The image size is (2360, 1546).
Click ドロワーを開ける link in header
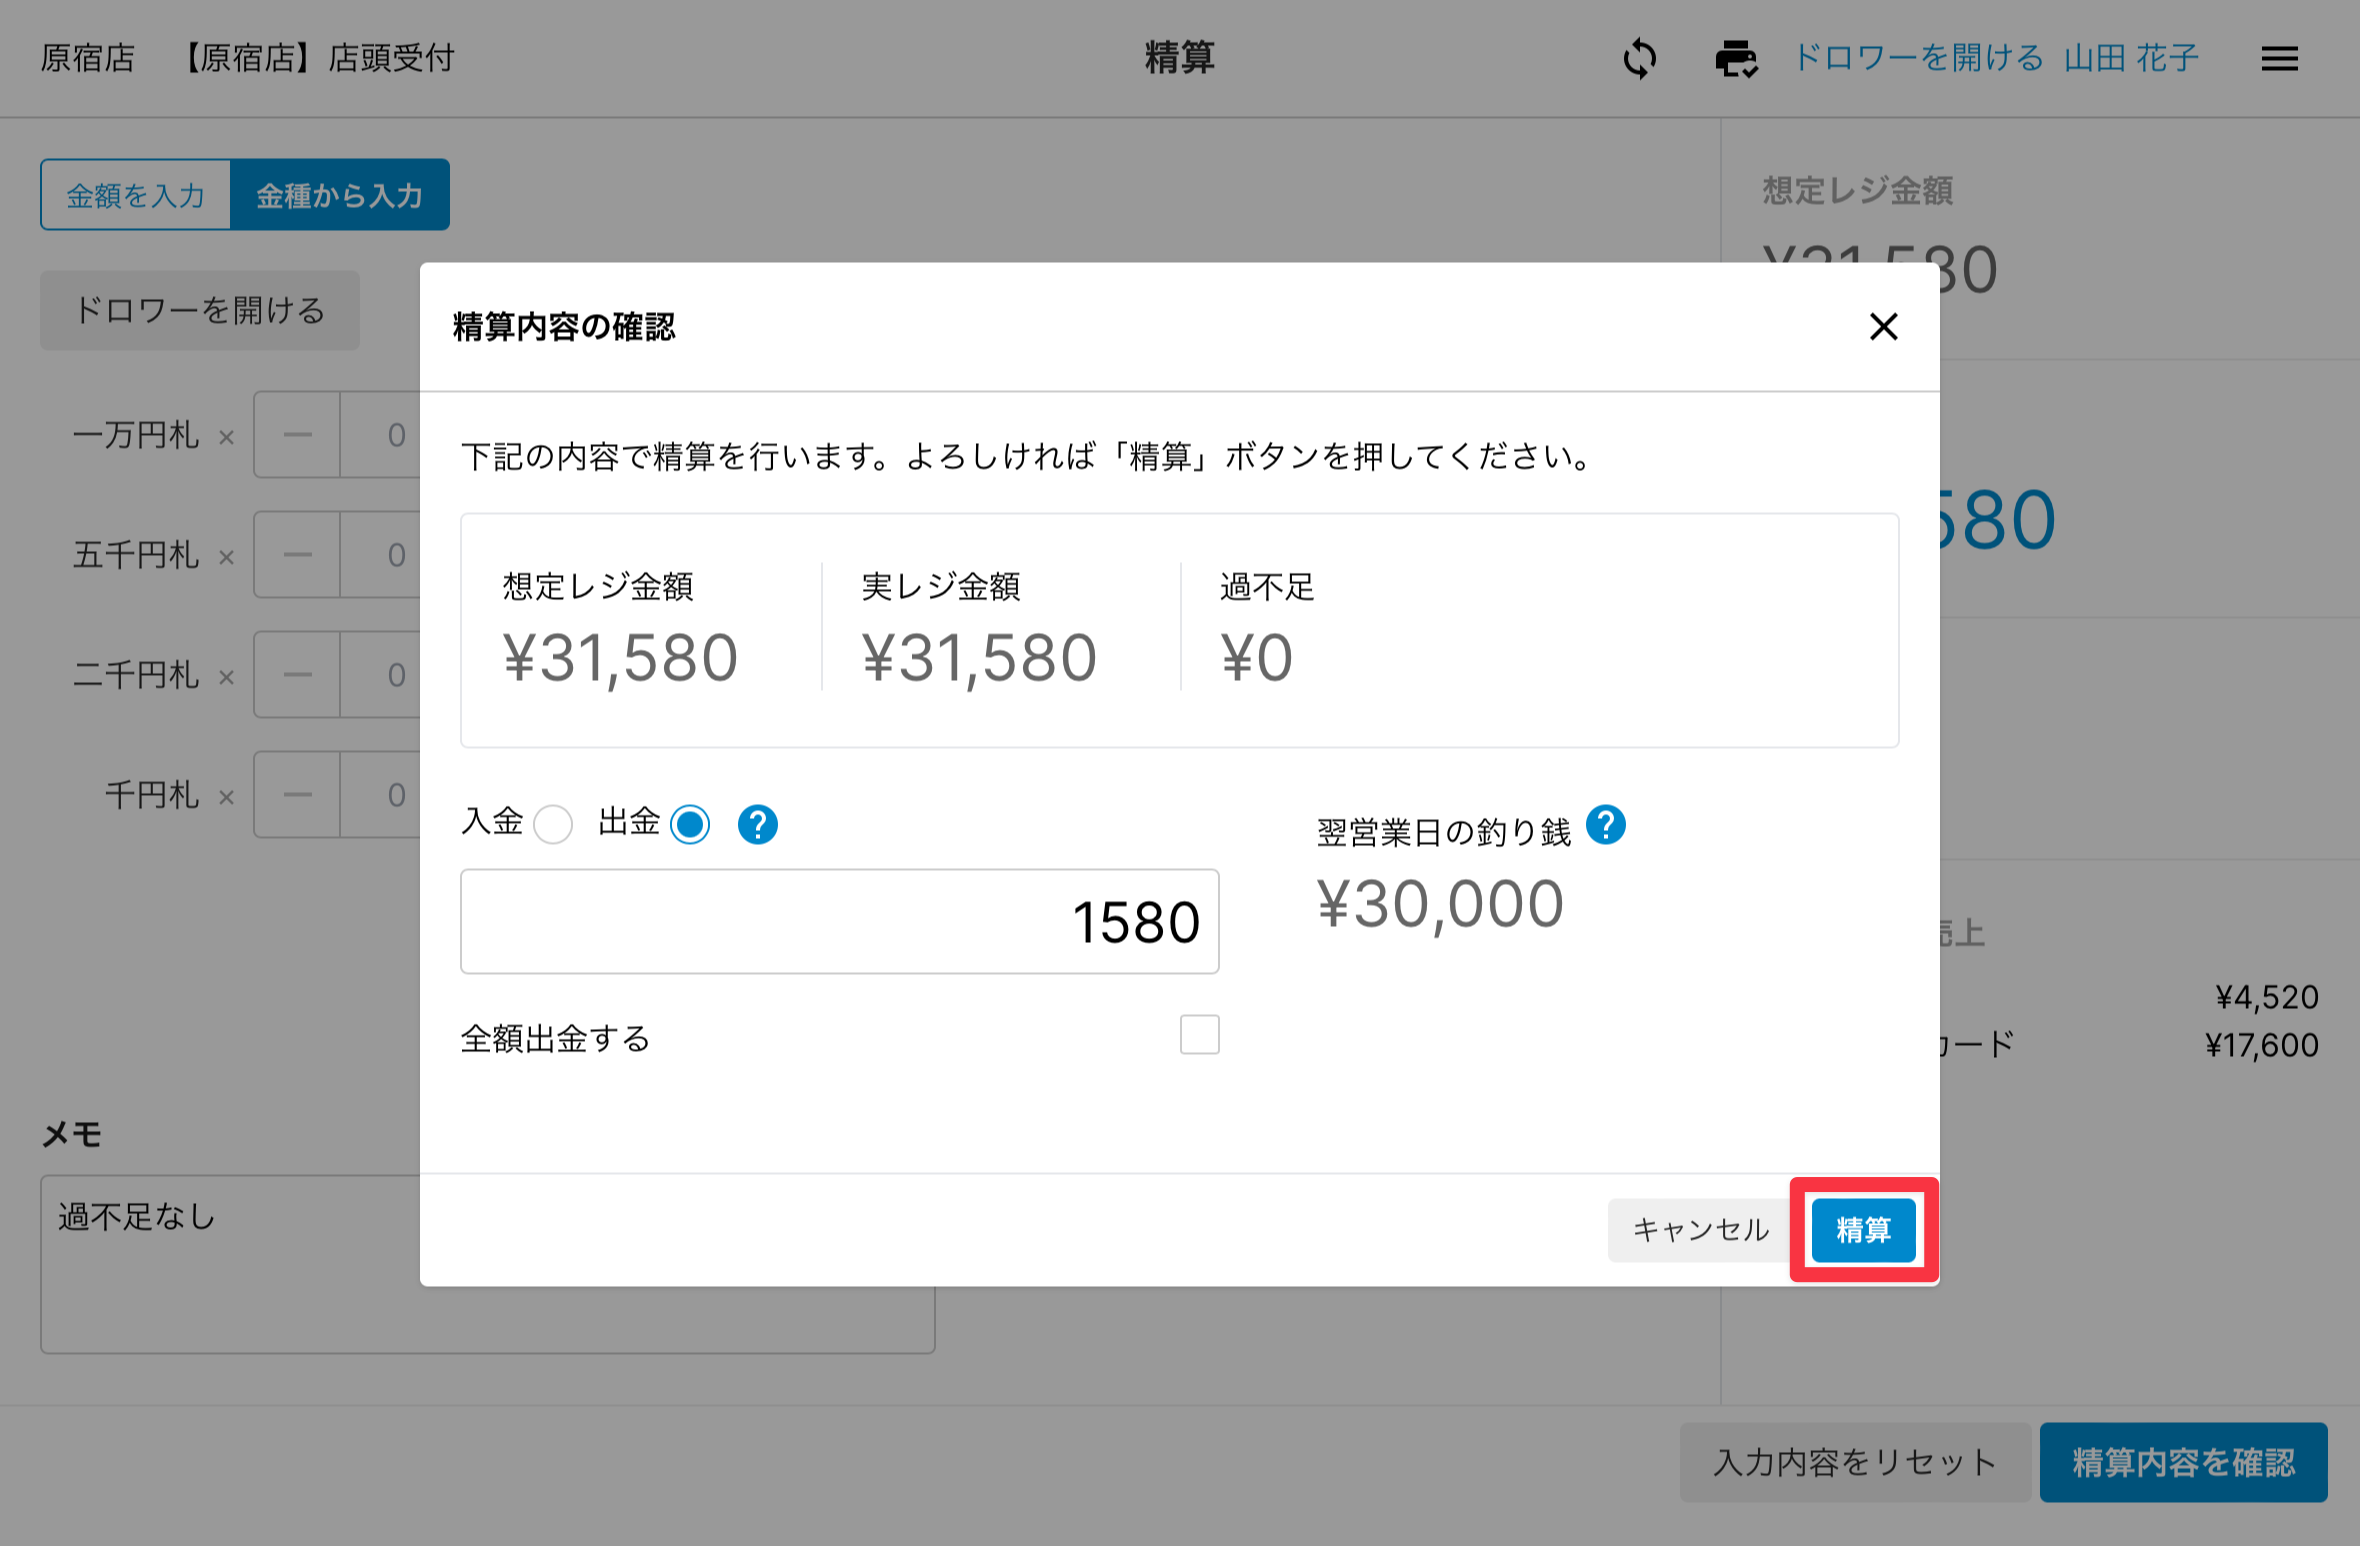[x=1918, y=58]
